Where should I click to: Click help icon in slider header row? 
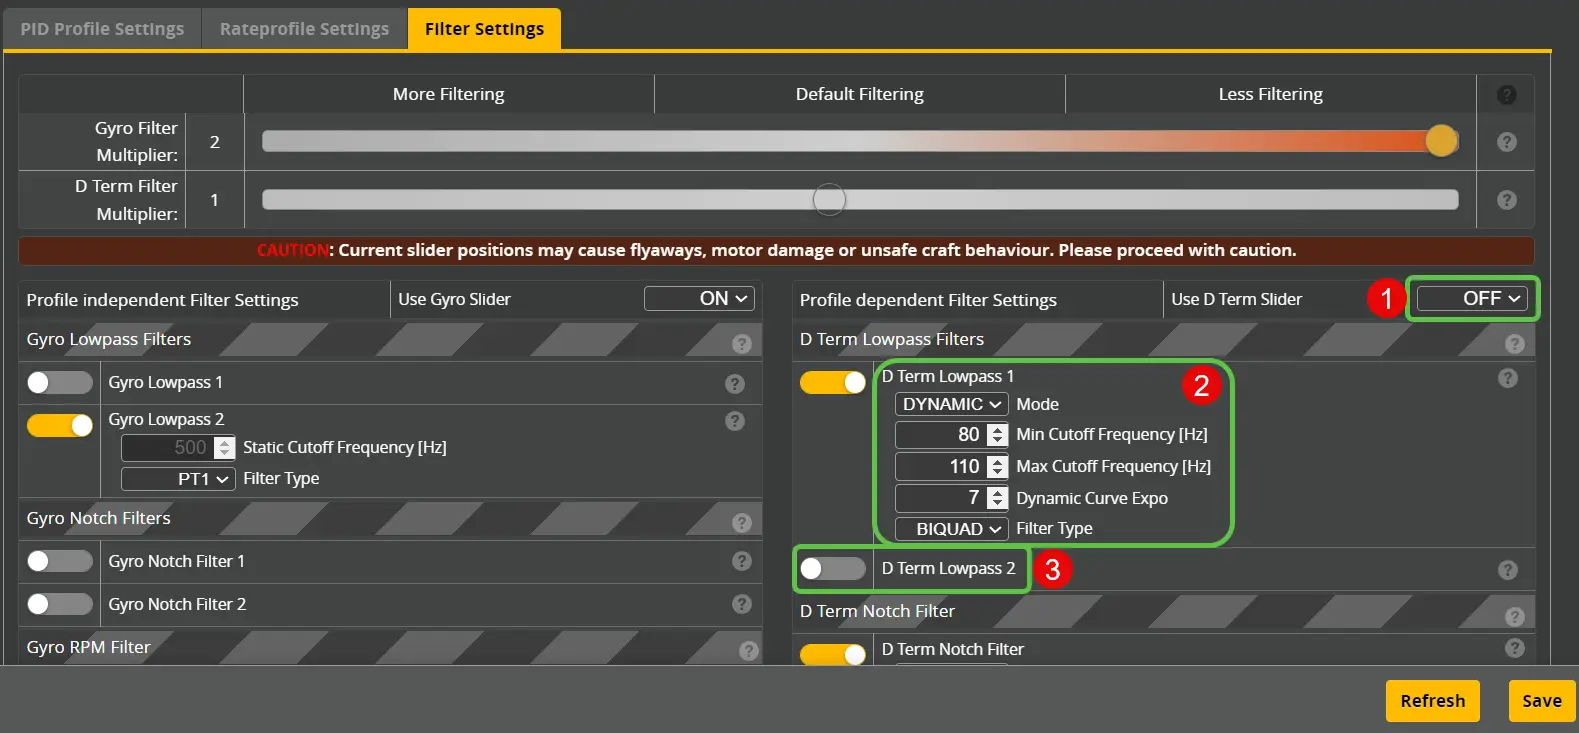click(1506, 95)
